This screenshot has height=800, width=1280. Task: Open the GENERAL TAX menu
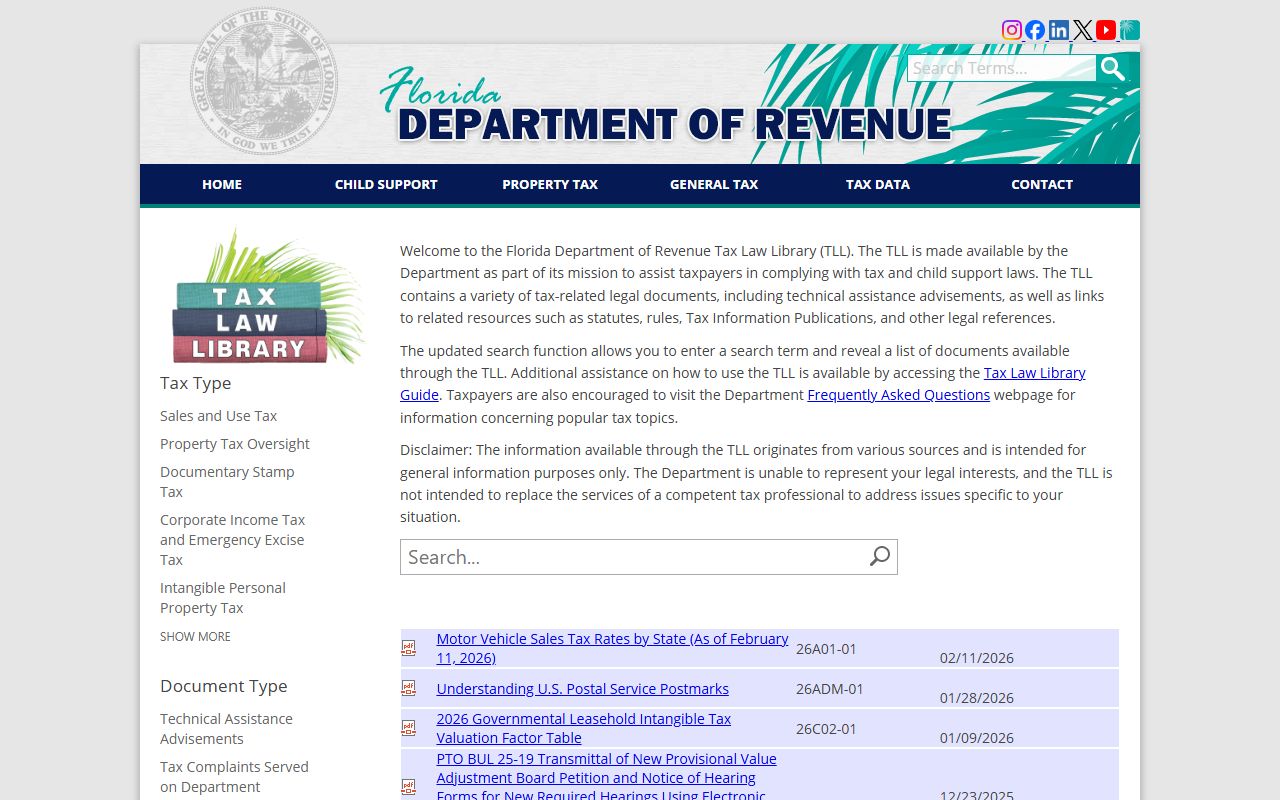[x=714, y=184]
